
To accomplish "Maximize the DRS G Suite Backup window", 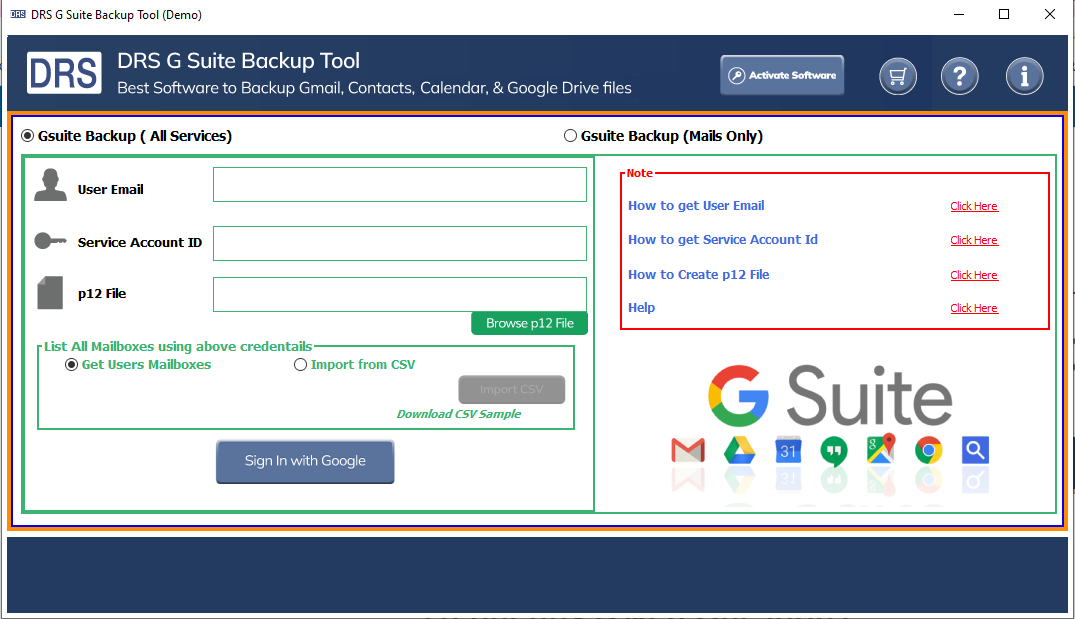I will coord(1004,14).
